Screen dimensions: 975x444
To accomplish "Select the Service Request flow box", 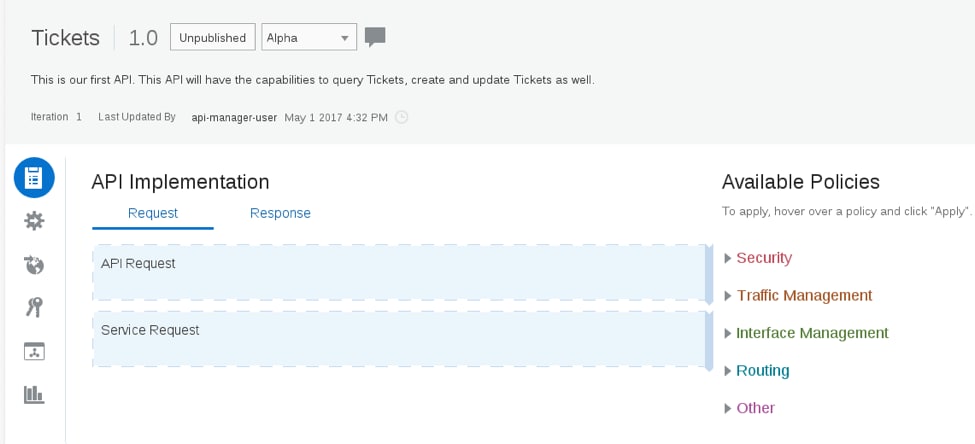I will (x=400, y=339).
